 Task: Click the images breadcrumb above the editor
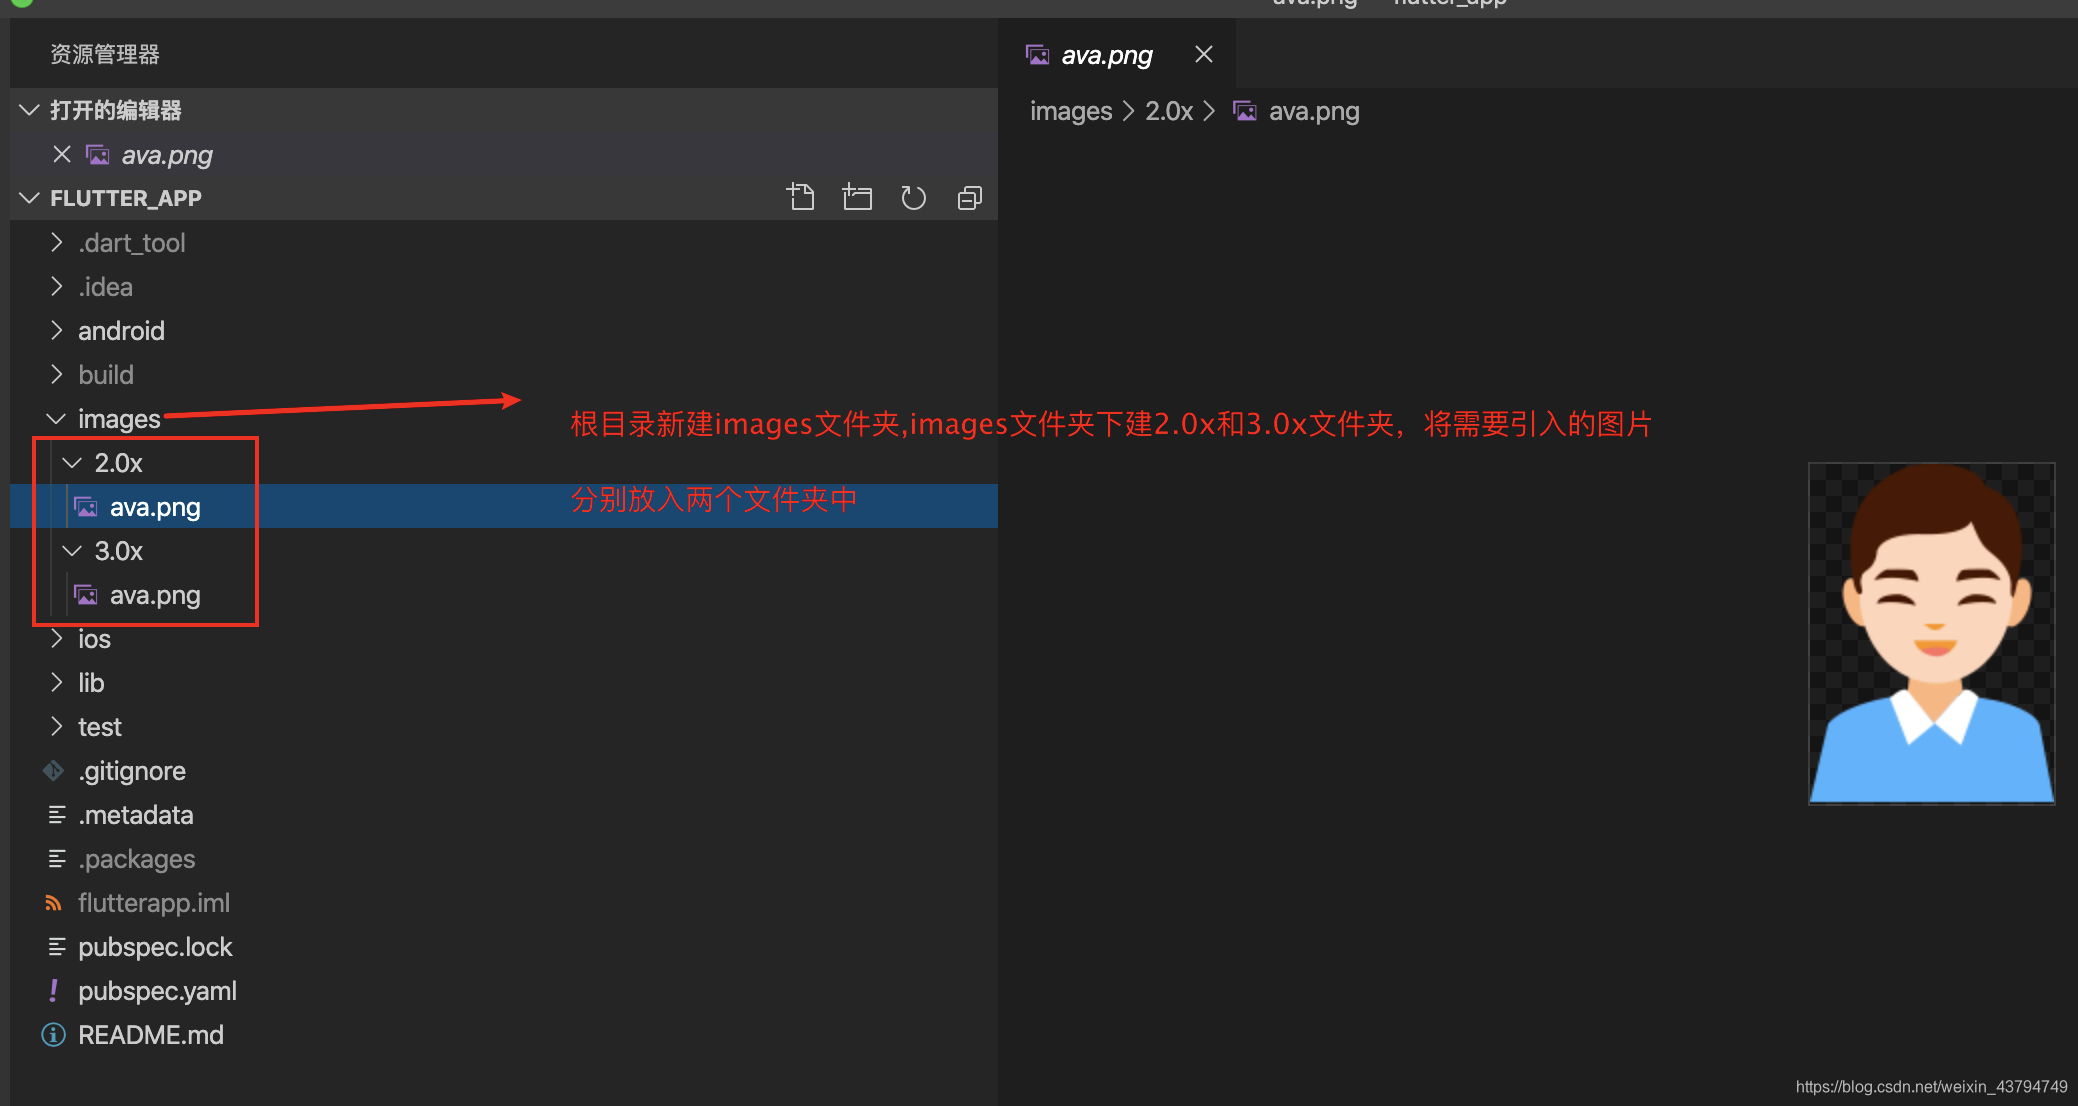(1070, 111)
